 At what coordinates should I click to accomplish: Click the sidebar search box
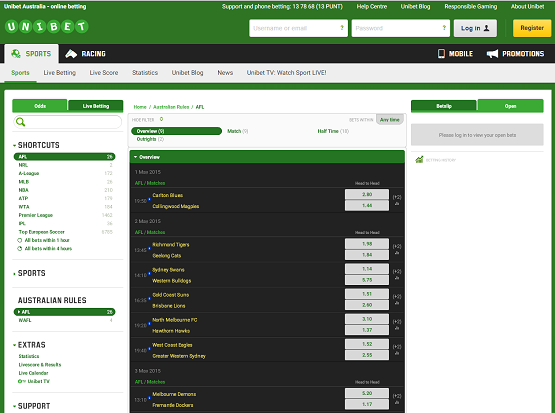68,122
